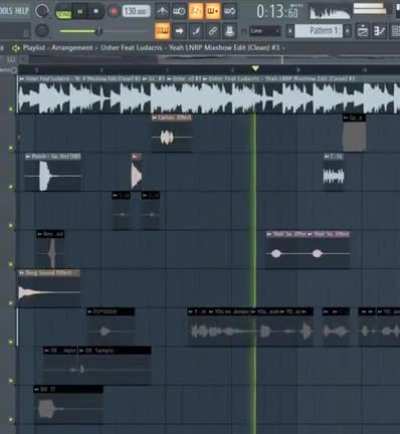Click the arrow icon in second toolbar row
The width and height of the screenshot is (400, 434).
[x=179, y=31]
